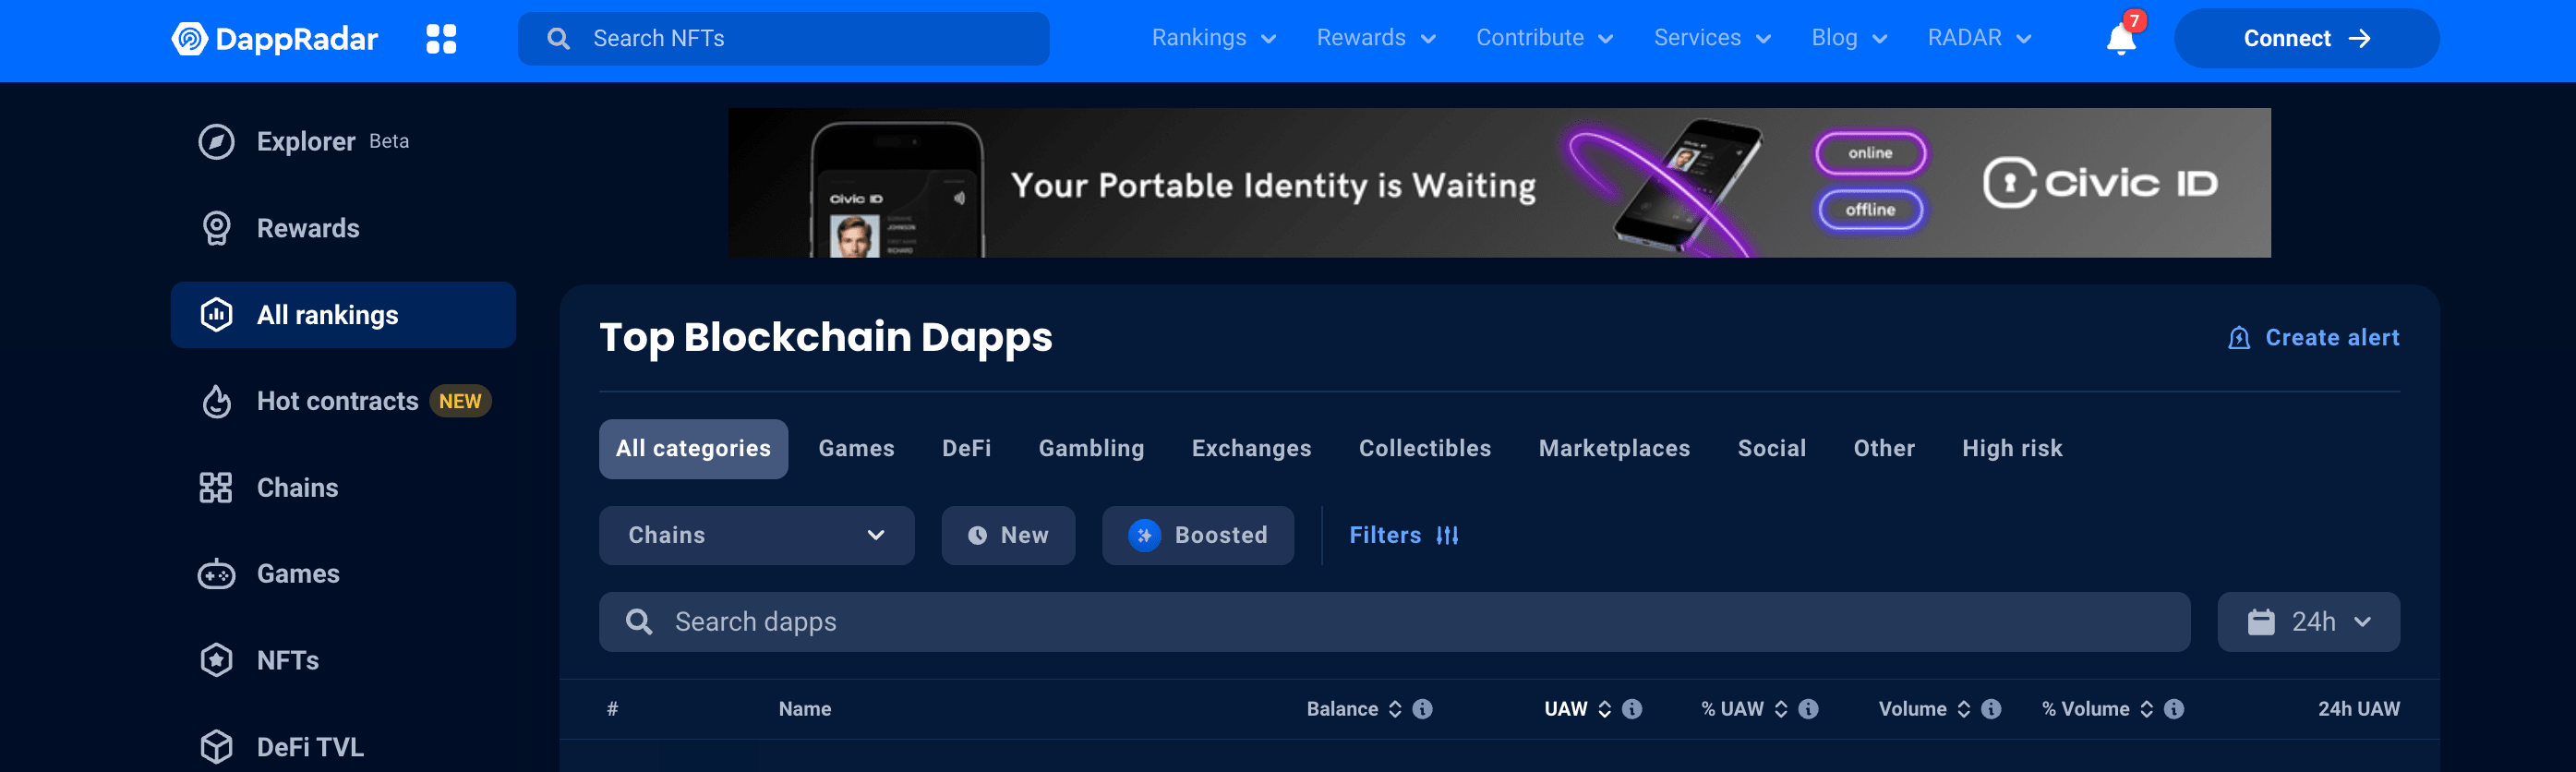Viewport: 2576px width, 772px height.
Task: Expand the Rewards nav dropdown
Action: pos(1376,39)
